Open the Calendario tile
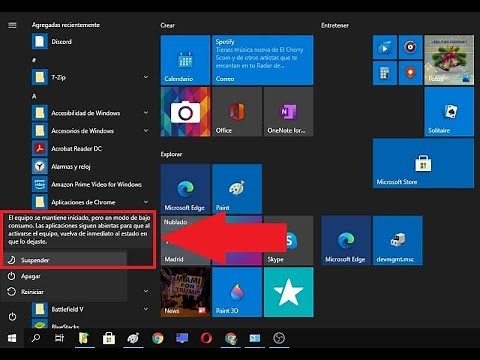This screenshot has height=360, width=480. tap(185, 60)
